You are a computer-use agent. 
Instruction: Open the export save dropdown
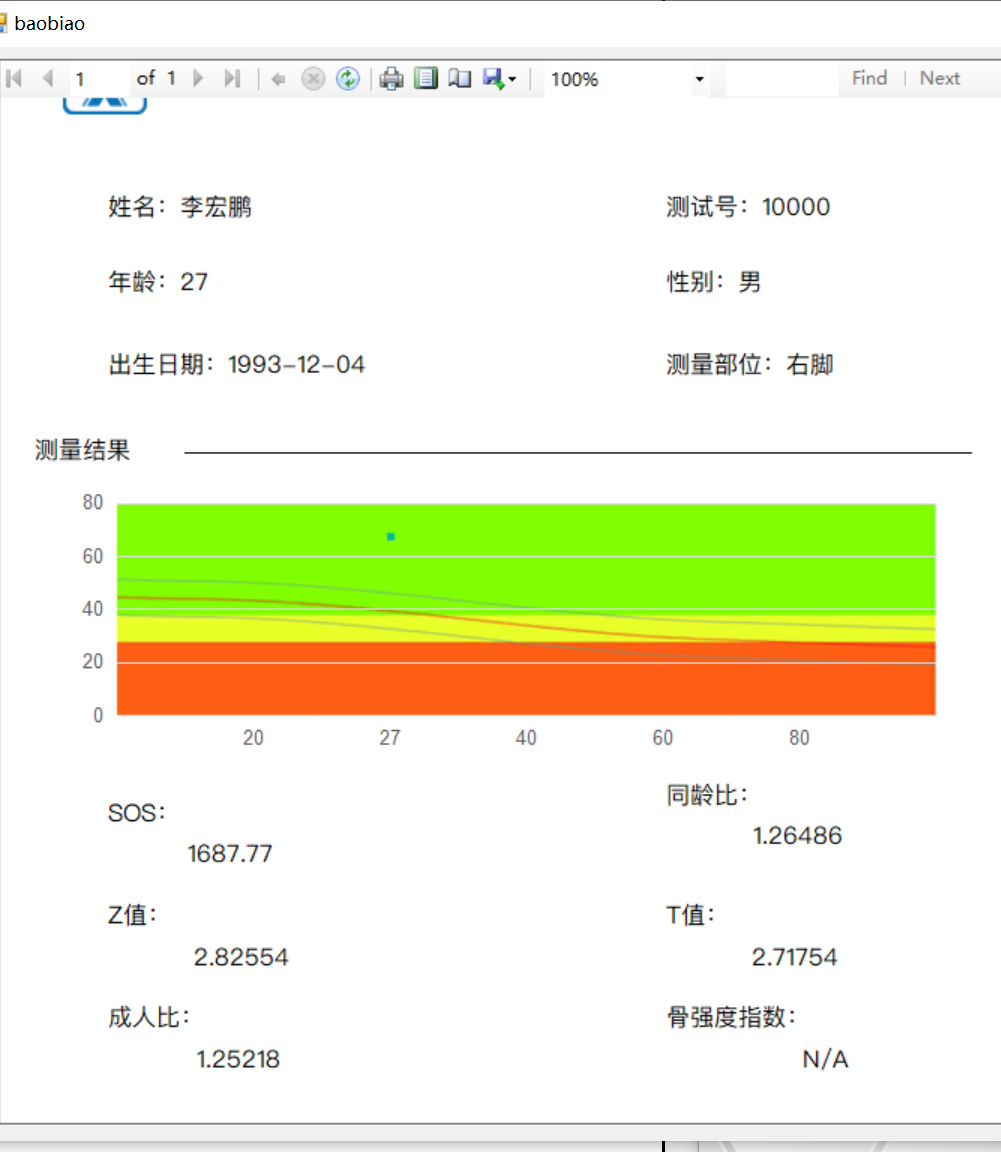tap(500, 79)
